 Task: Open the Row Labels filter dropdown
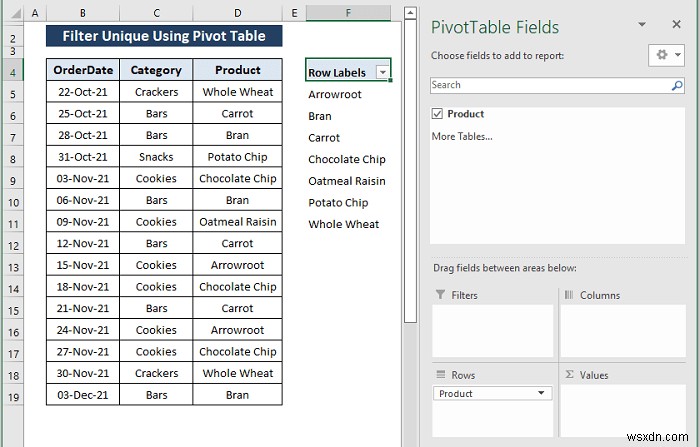(x=383, y=72)
